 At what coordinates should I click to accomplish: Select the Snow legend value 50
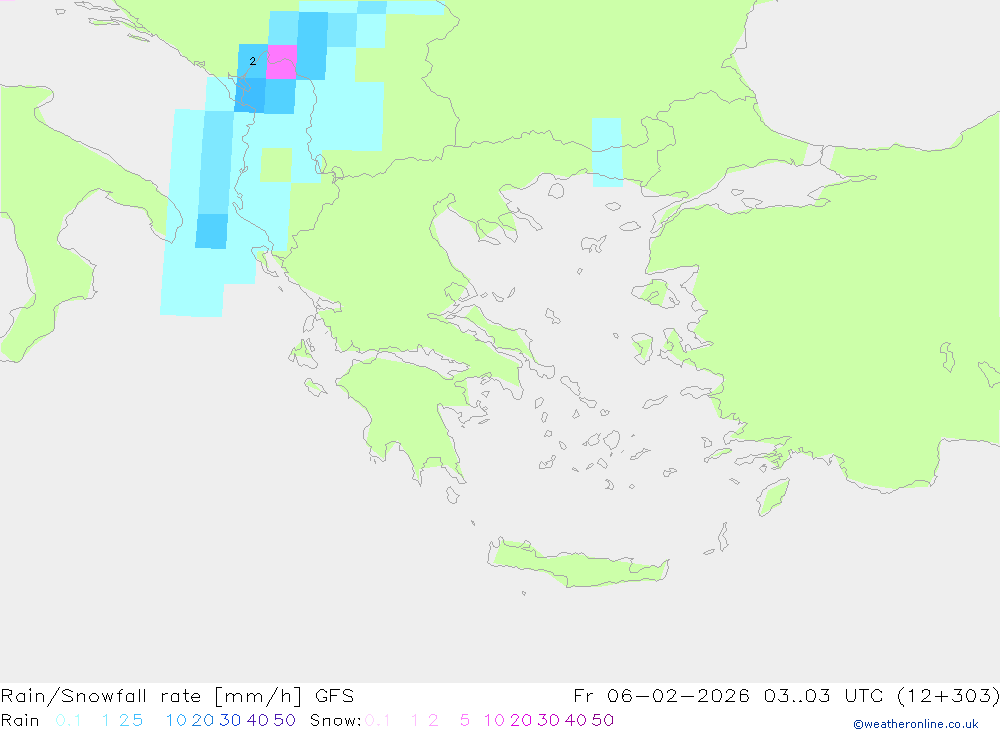(x=603, y=720)
